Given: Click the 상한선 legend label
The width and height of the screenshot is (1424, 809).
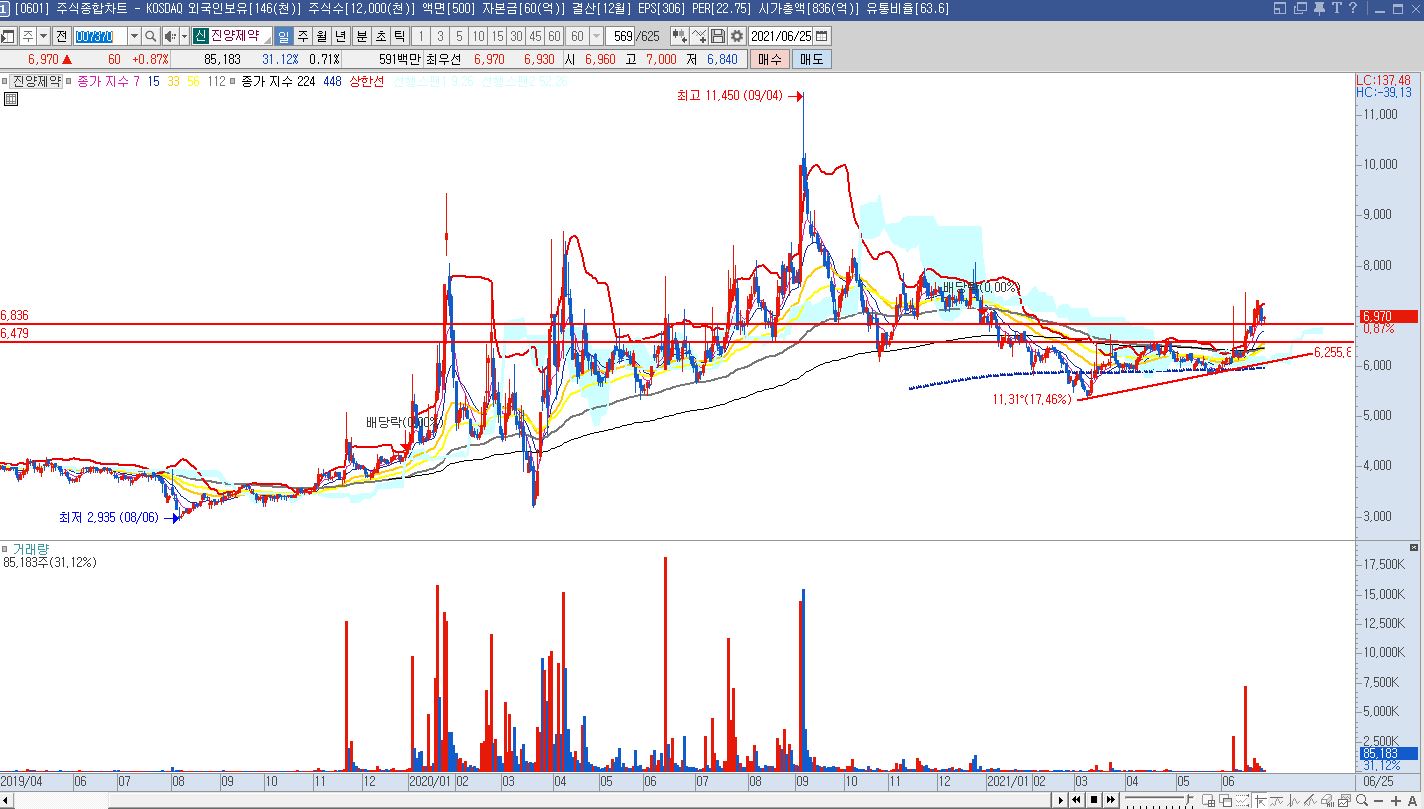Looking at the screenshot, I should pyautogui.click(x=366, y=81).
